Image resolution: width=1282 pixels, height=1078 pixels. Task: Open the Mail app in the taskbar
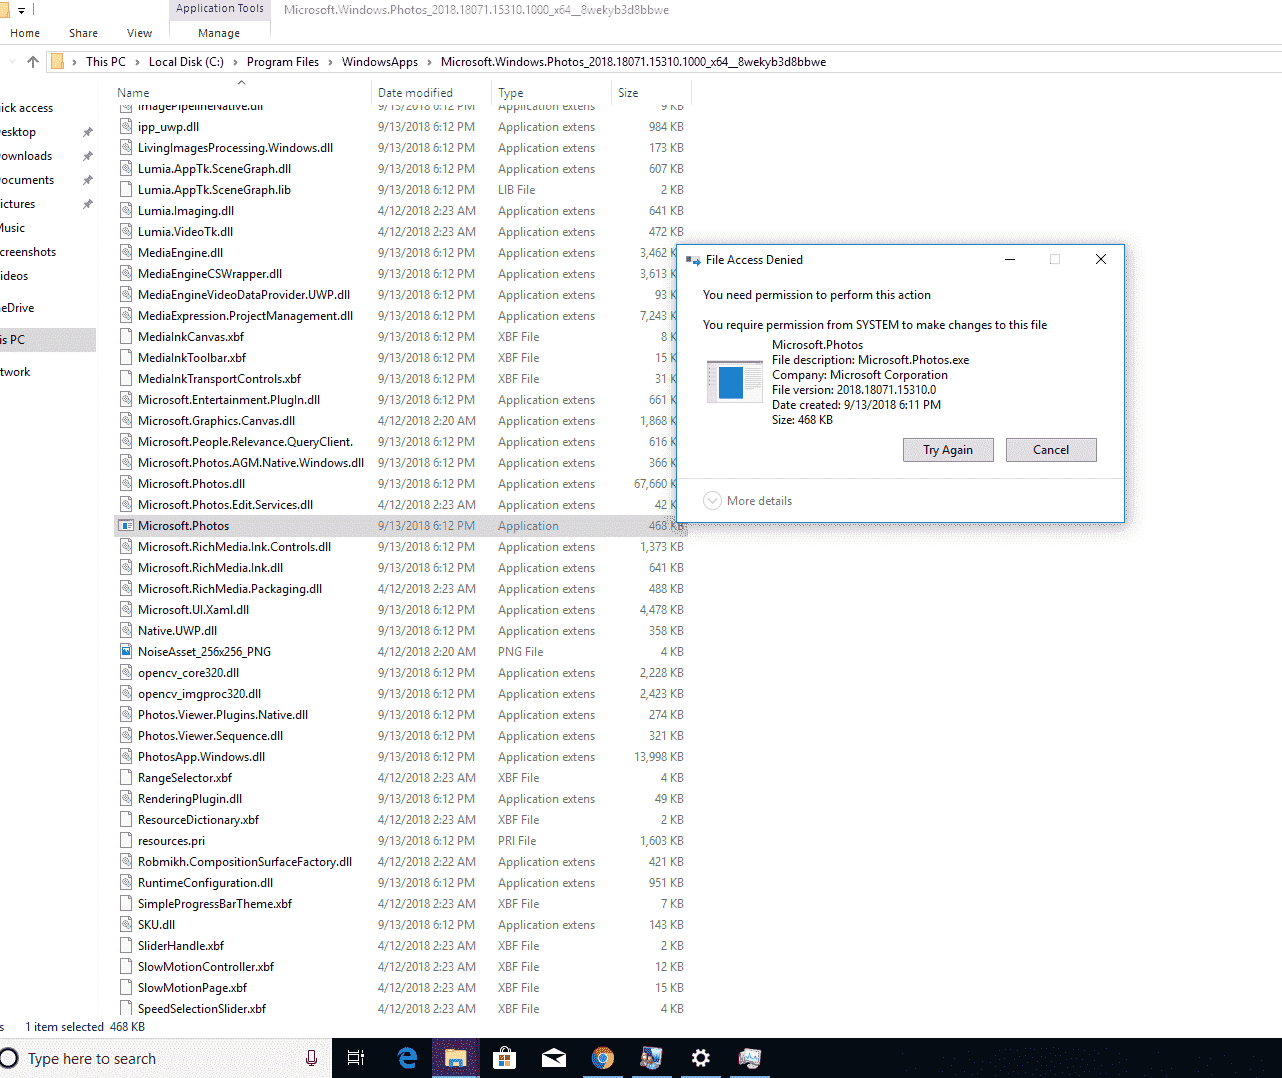click(x=554, y=1058)
